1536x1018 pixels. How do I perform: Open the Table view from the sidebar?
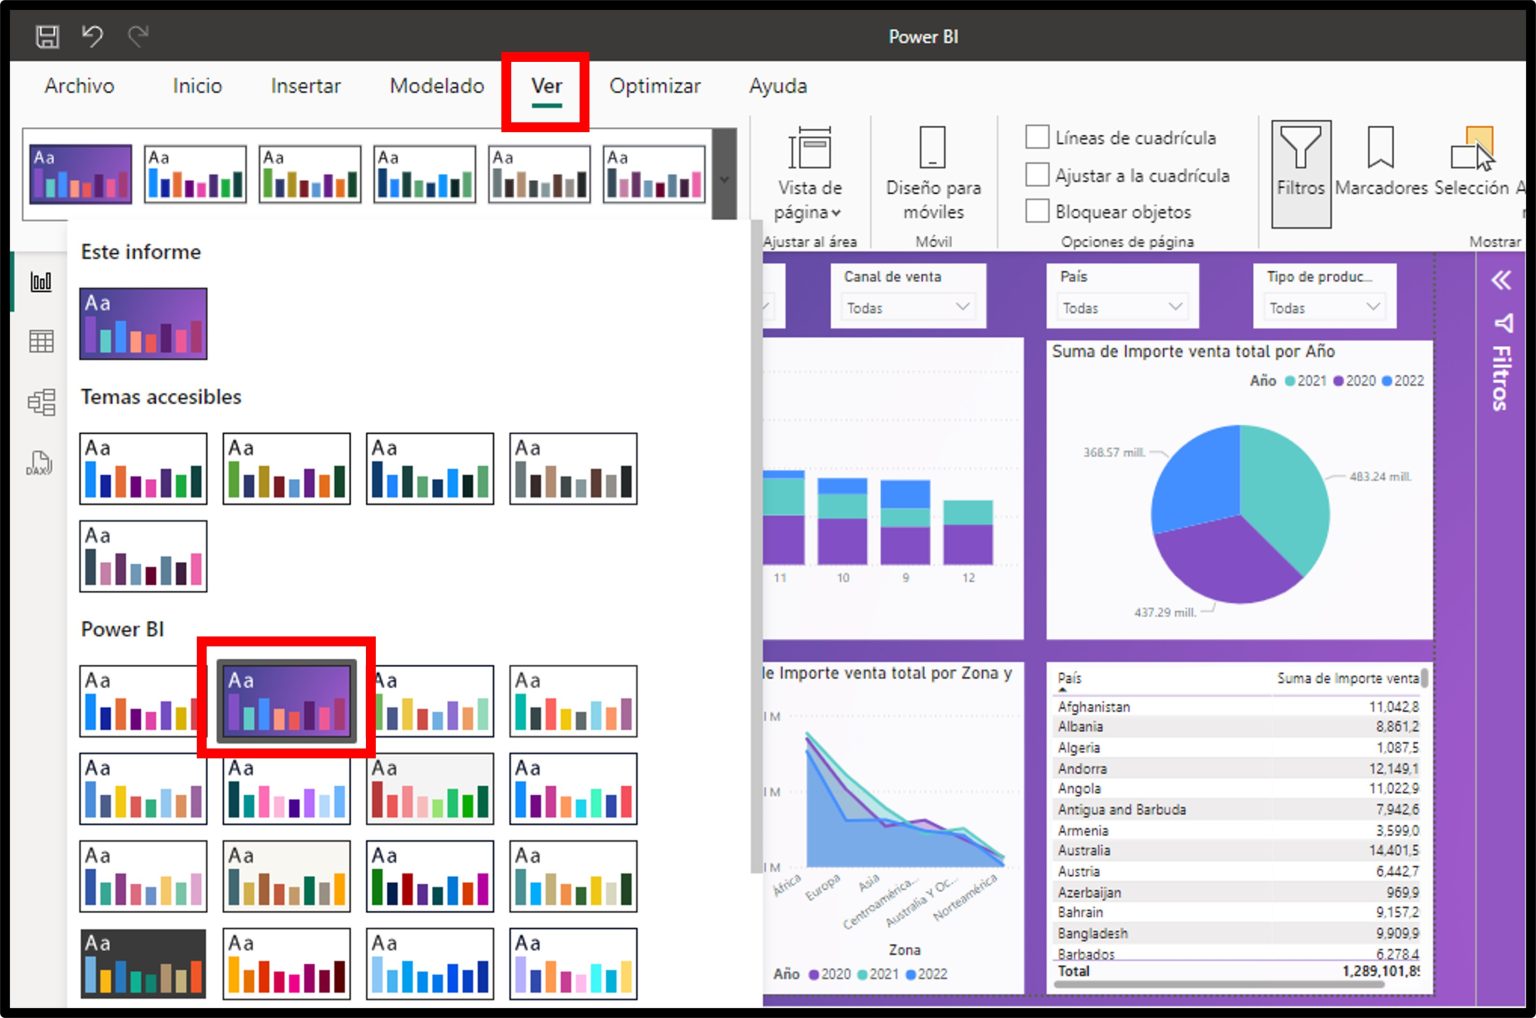click(40, 341)
